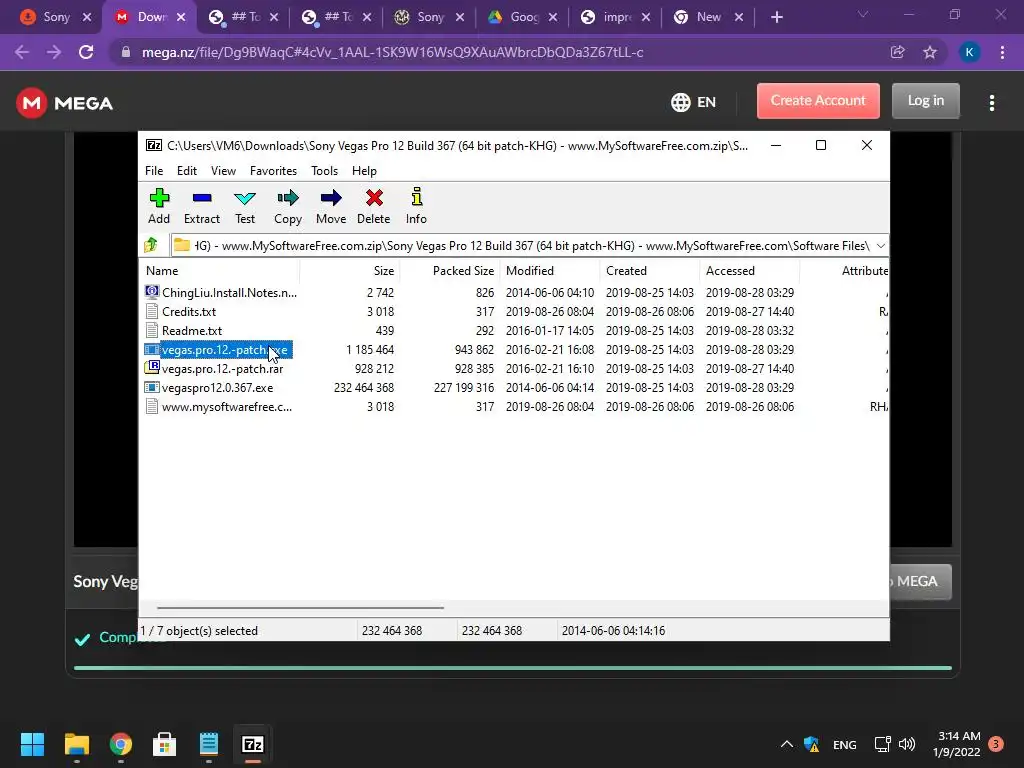
Task: Expand the 7-Zip address path dropdown
Action: 880,246
